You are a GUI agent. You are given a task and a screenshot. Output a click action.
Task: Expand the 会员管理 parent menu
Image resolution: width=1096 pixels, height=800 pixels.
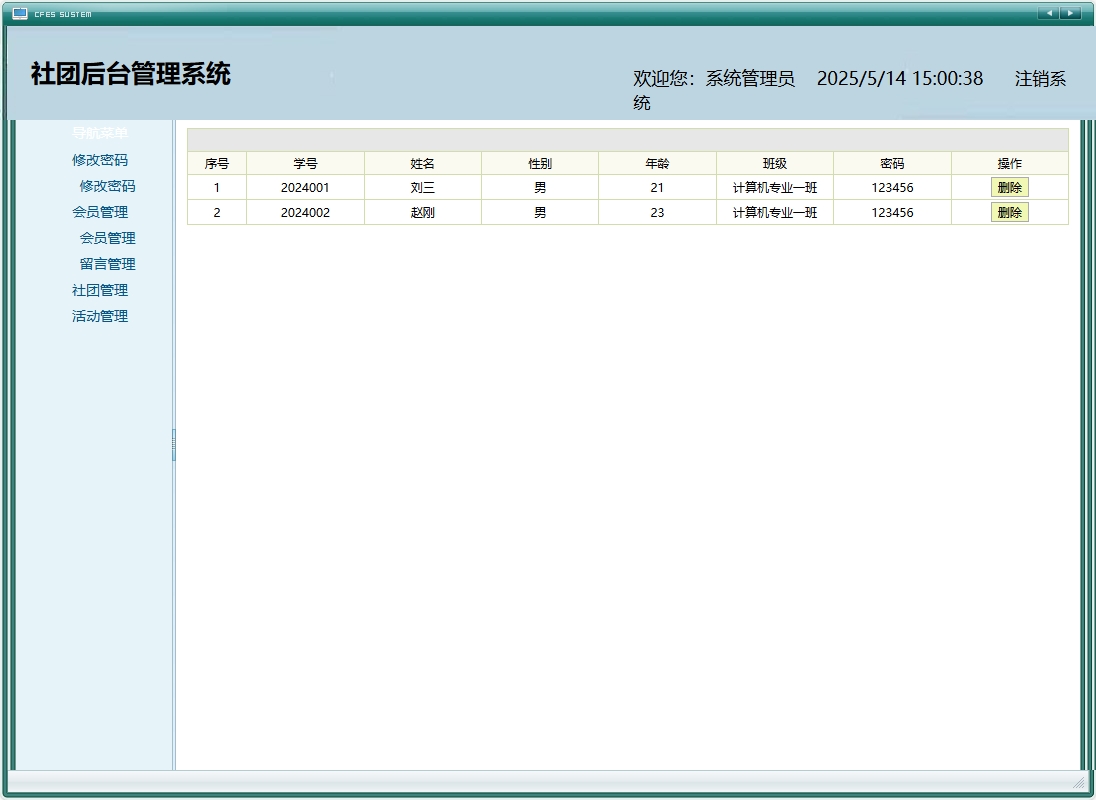[100, 212]
